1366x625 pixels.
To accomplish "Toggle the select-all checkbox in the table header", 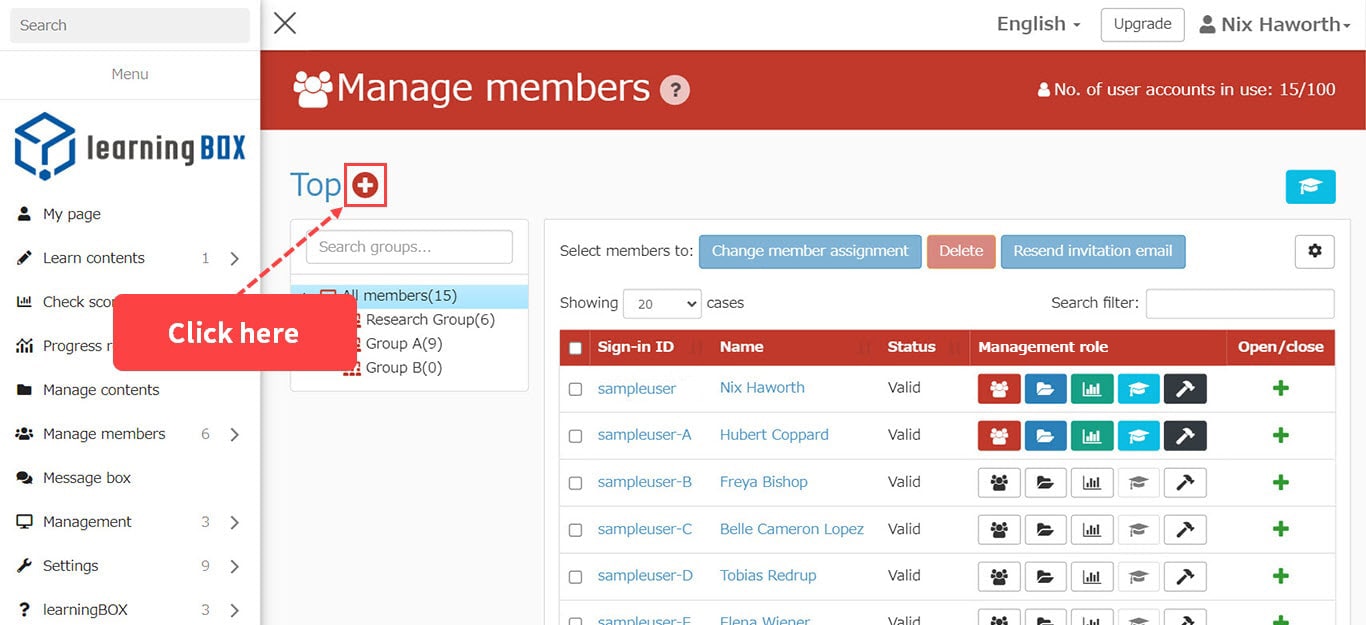I will pos(575,348).
